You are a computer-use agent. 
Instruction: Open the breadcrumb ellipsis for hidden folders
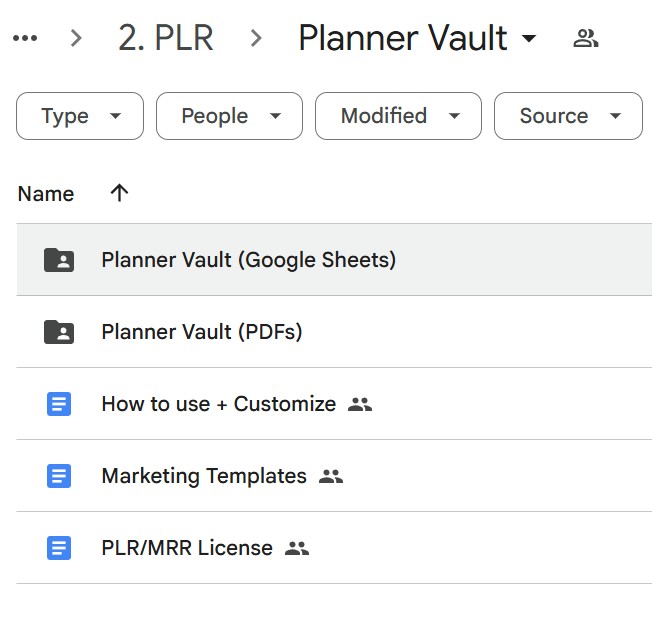[25, 38]
